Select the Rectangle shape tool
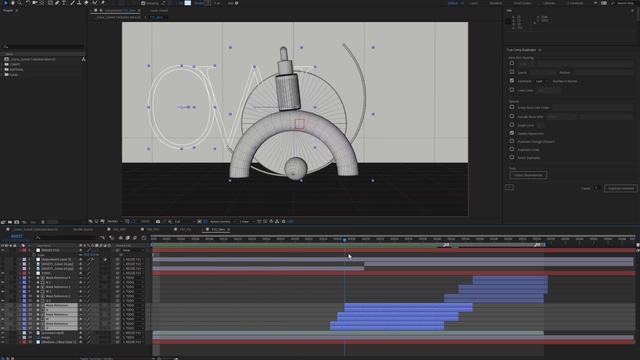 click(x=50, y=3)
